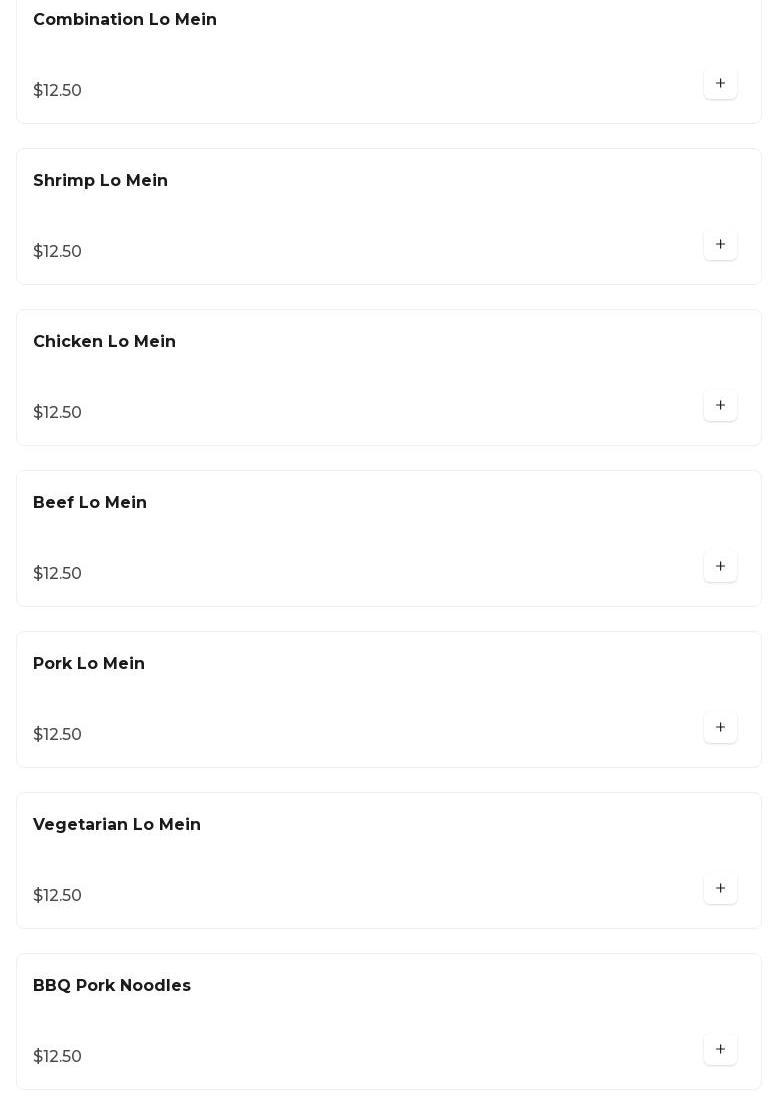Add Vegetarian Lo Mein with plus icon
Screen dimensions: 778x1099
(720, 889)
